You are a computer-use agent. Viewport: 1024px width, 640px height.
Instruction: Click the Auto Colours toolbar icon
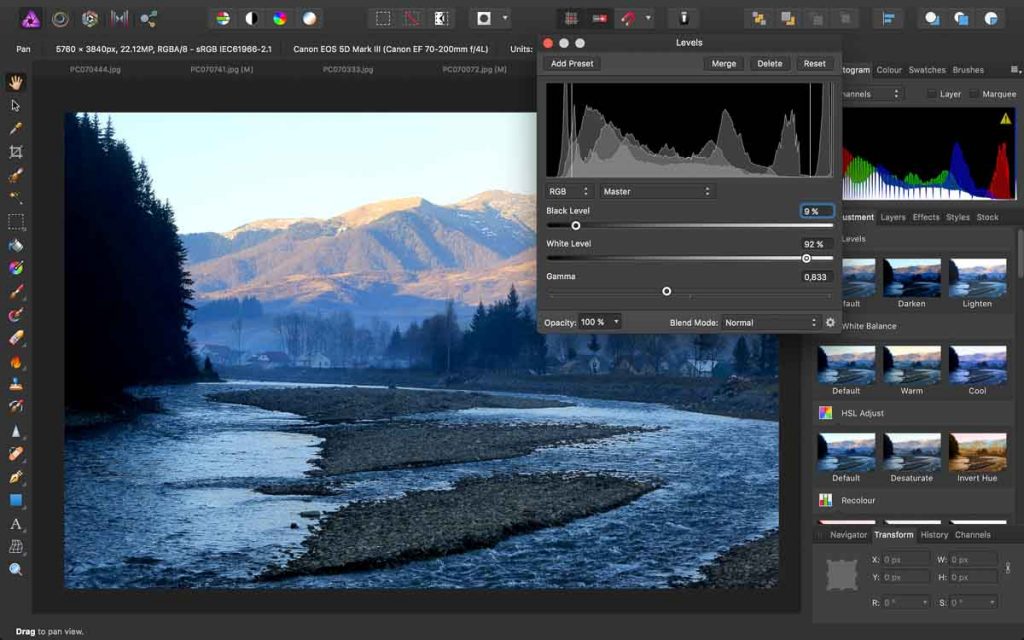coord(281,18)
